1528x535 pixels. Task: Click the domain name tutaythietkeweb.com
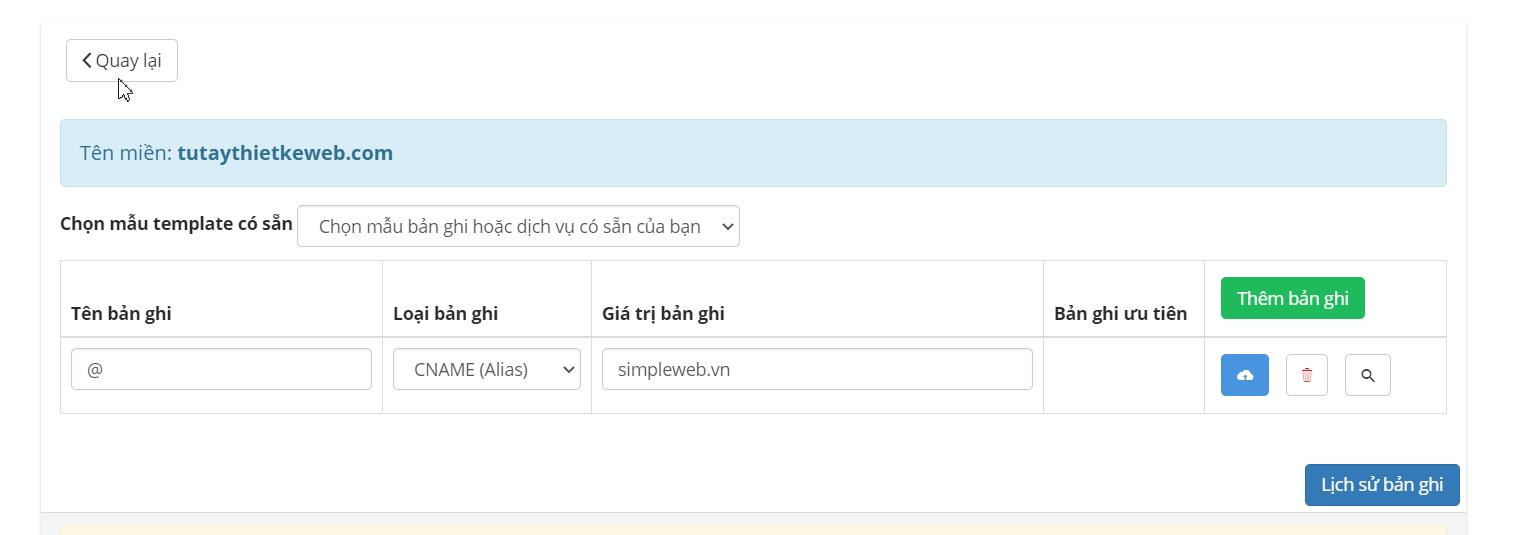click(x=285, y=153)
